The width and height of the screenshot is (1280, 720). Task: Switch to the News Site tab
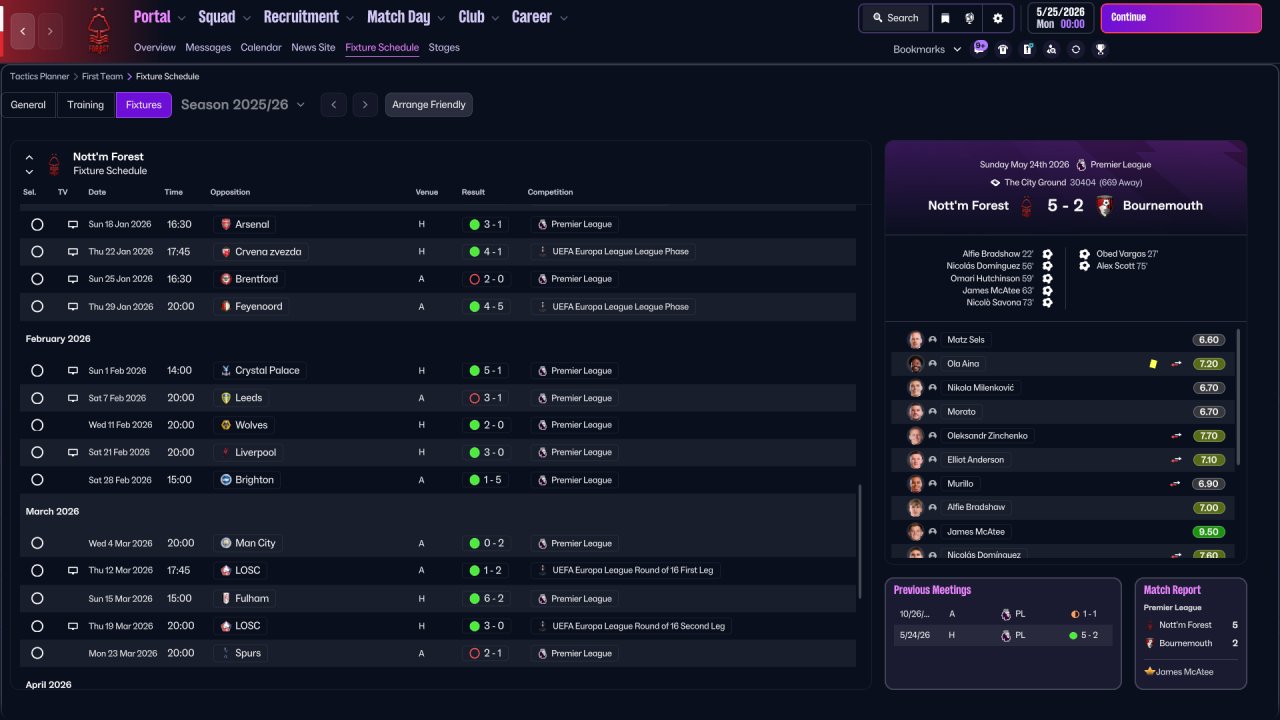[313, 48]
